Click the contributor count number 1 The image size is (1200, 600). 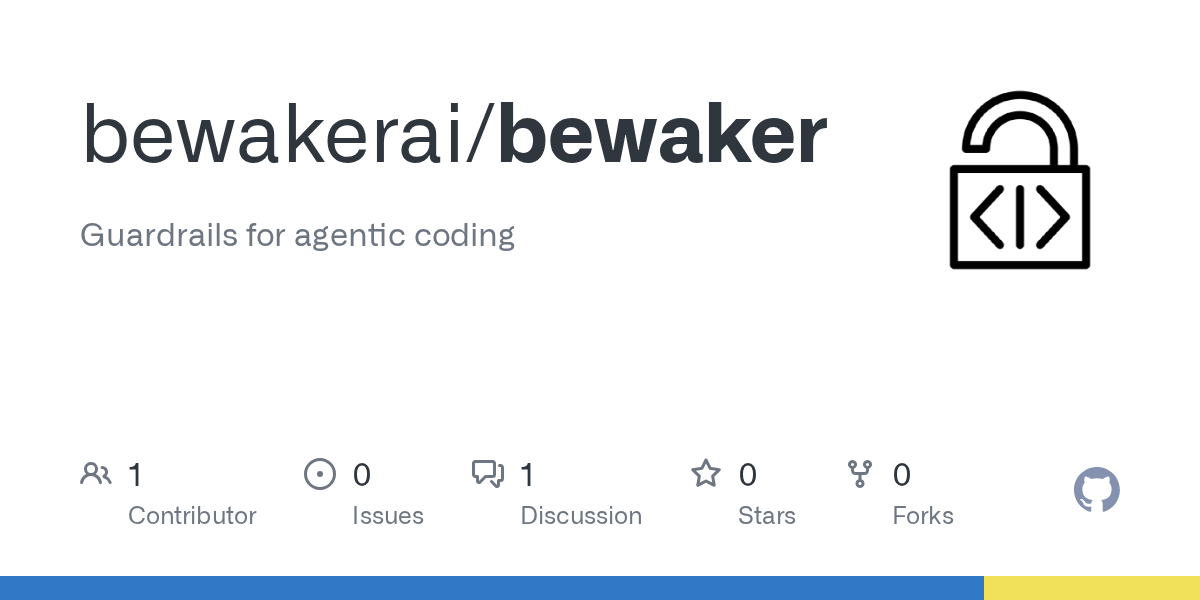point(135,475)
